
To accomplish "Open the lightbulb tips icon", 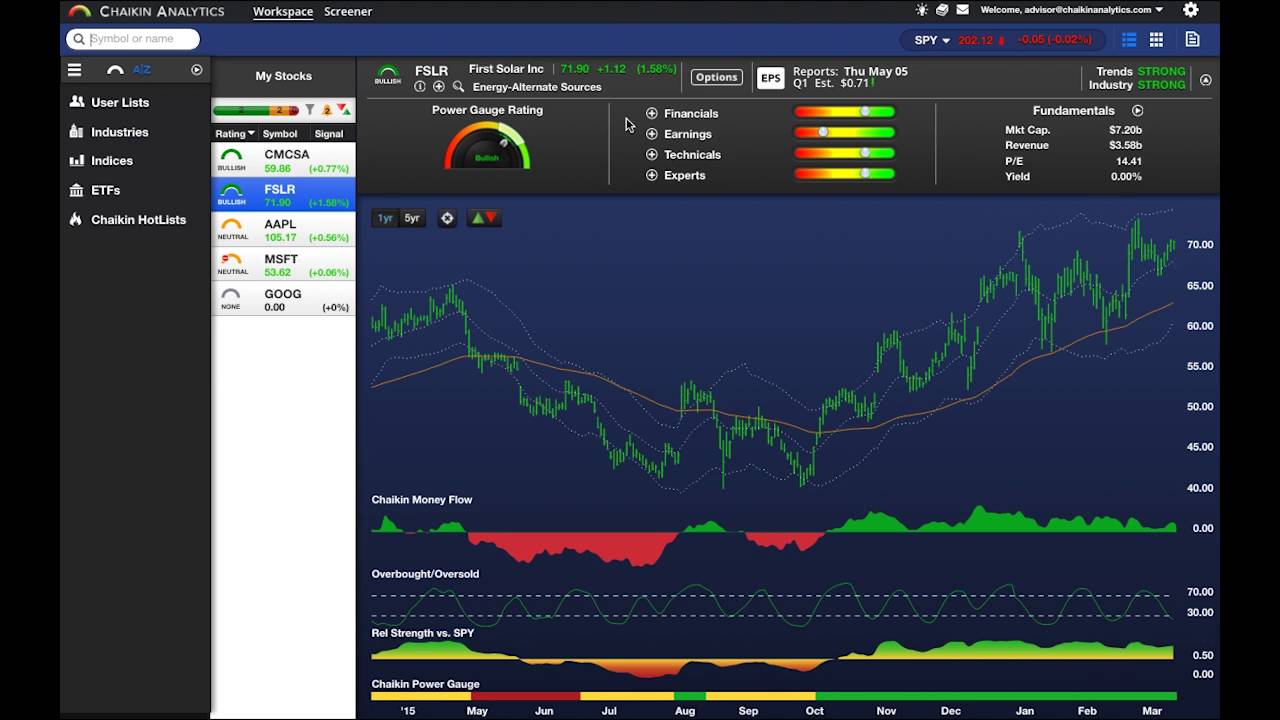I will click(921, 10).
